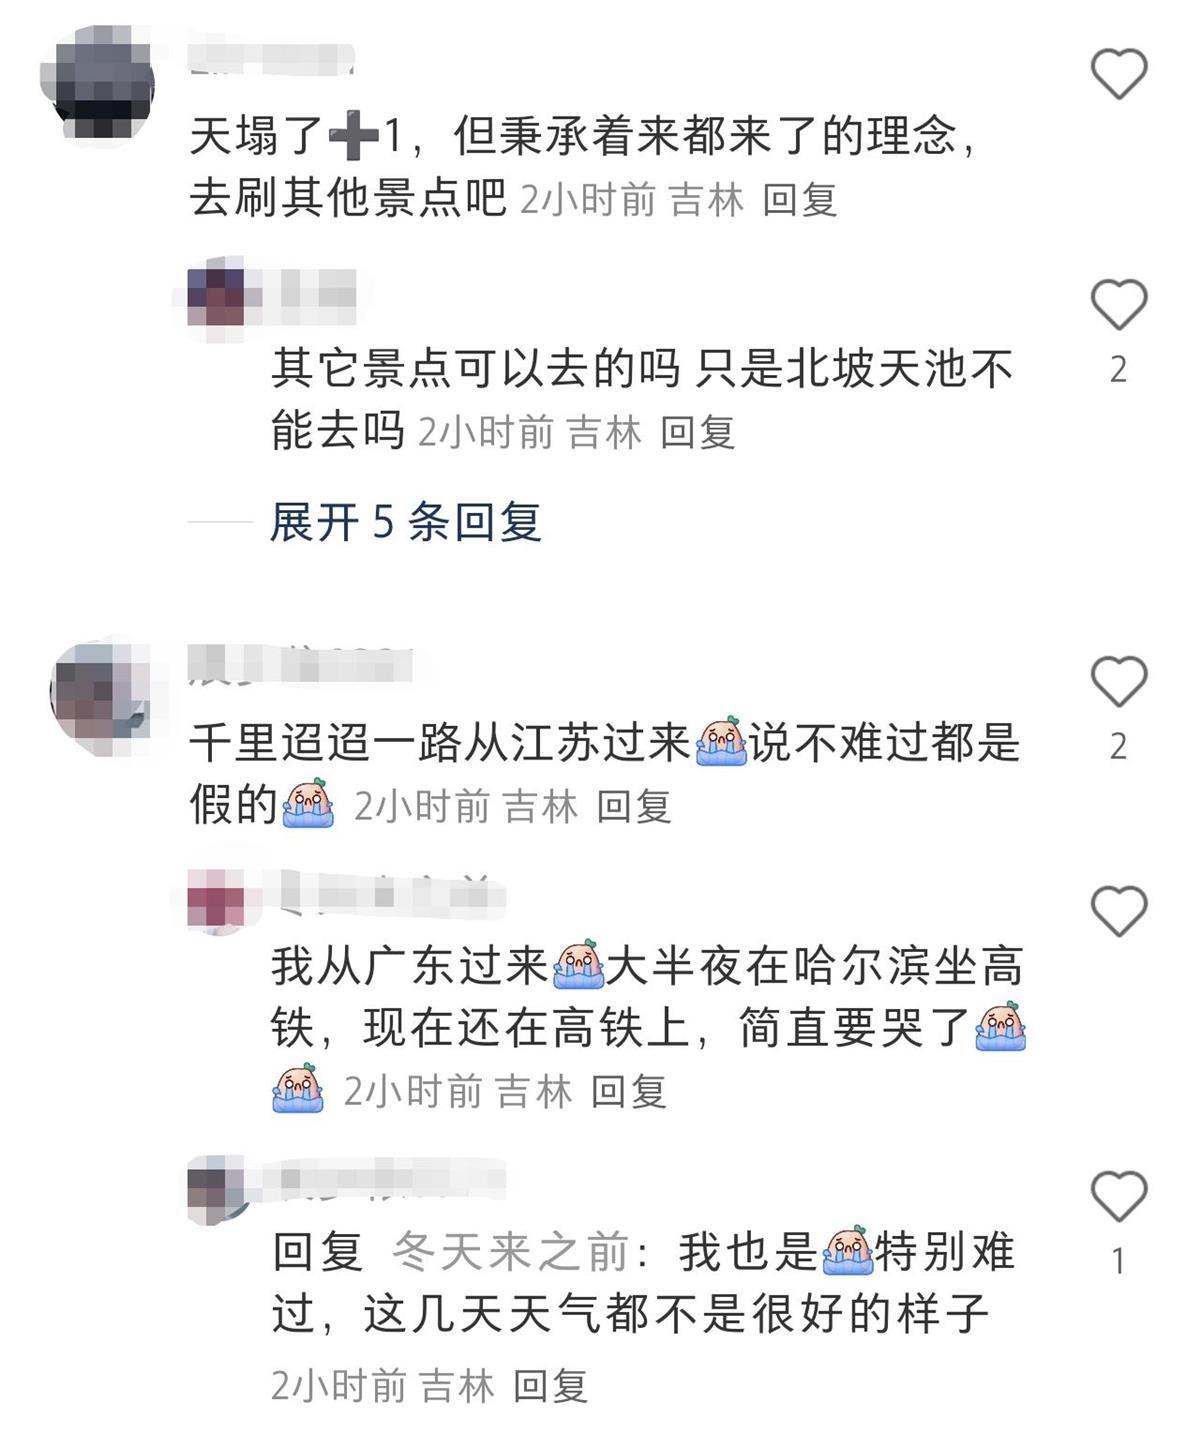Select comment text '千里迢迢一路从江苏过来'
The width and height of the screenshot is (1200, 1432).
(440, 743)
